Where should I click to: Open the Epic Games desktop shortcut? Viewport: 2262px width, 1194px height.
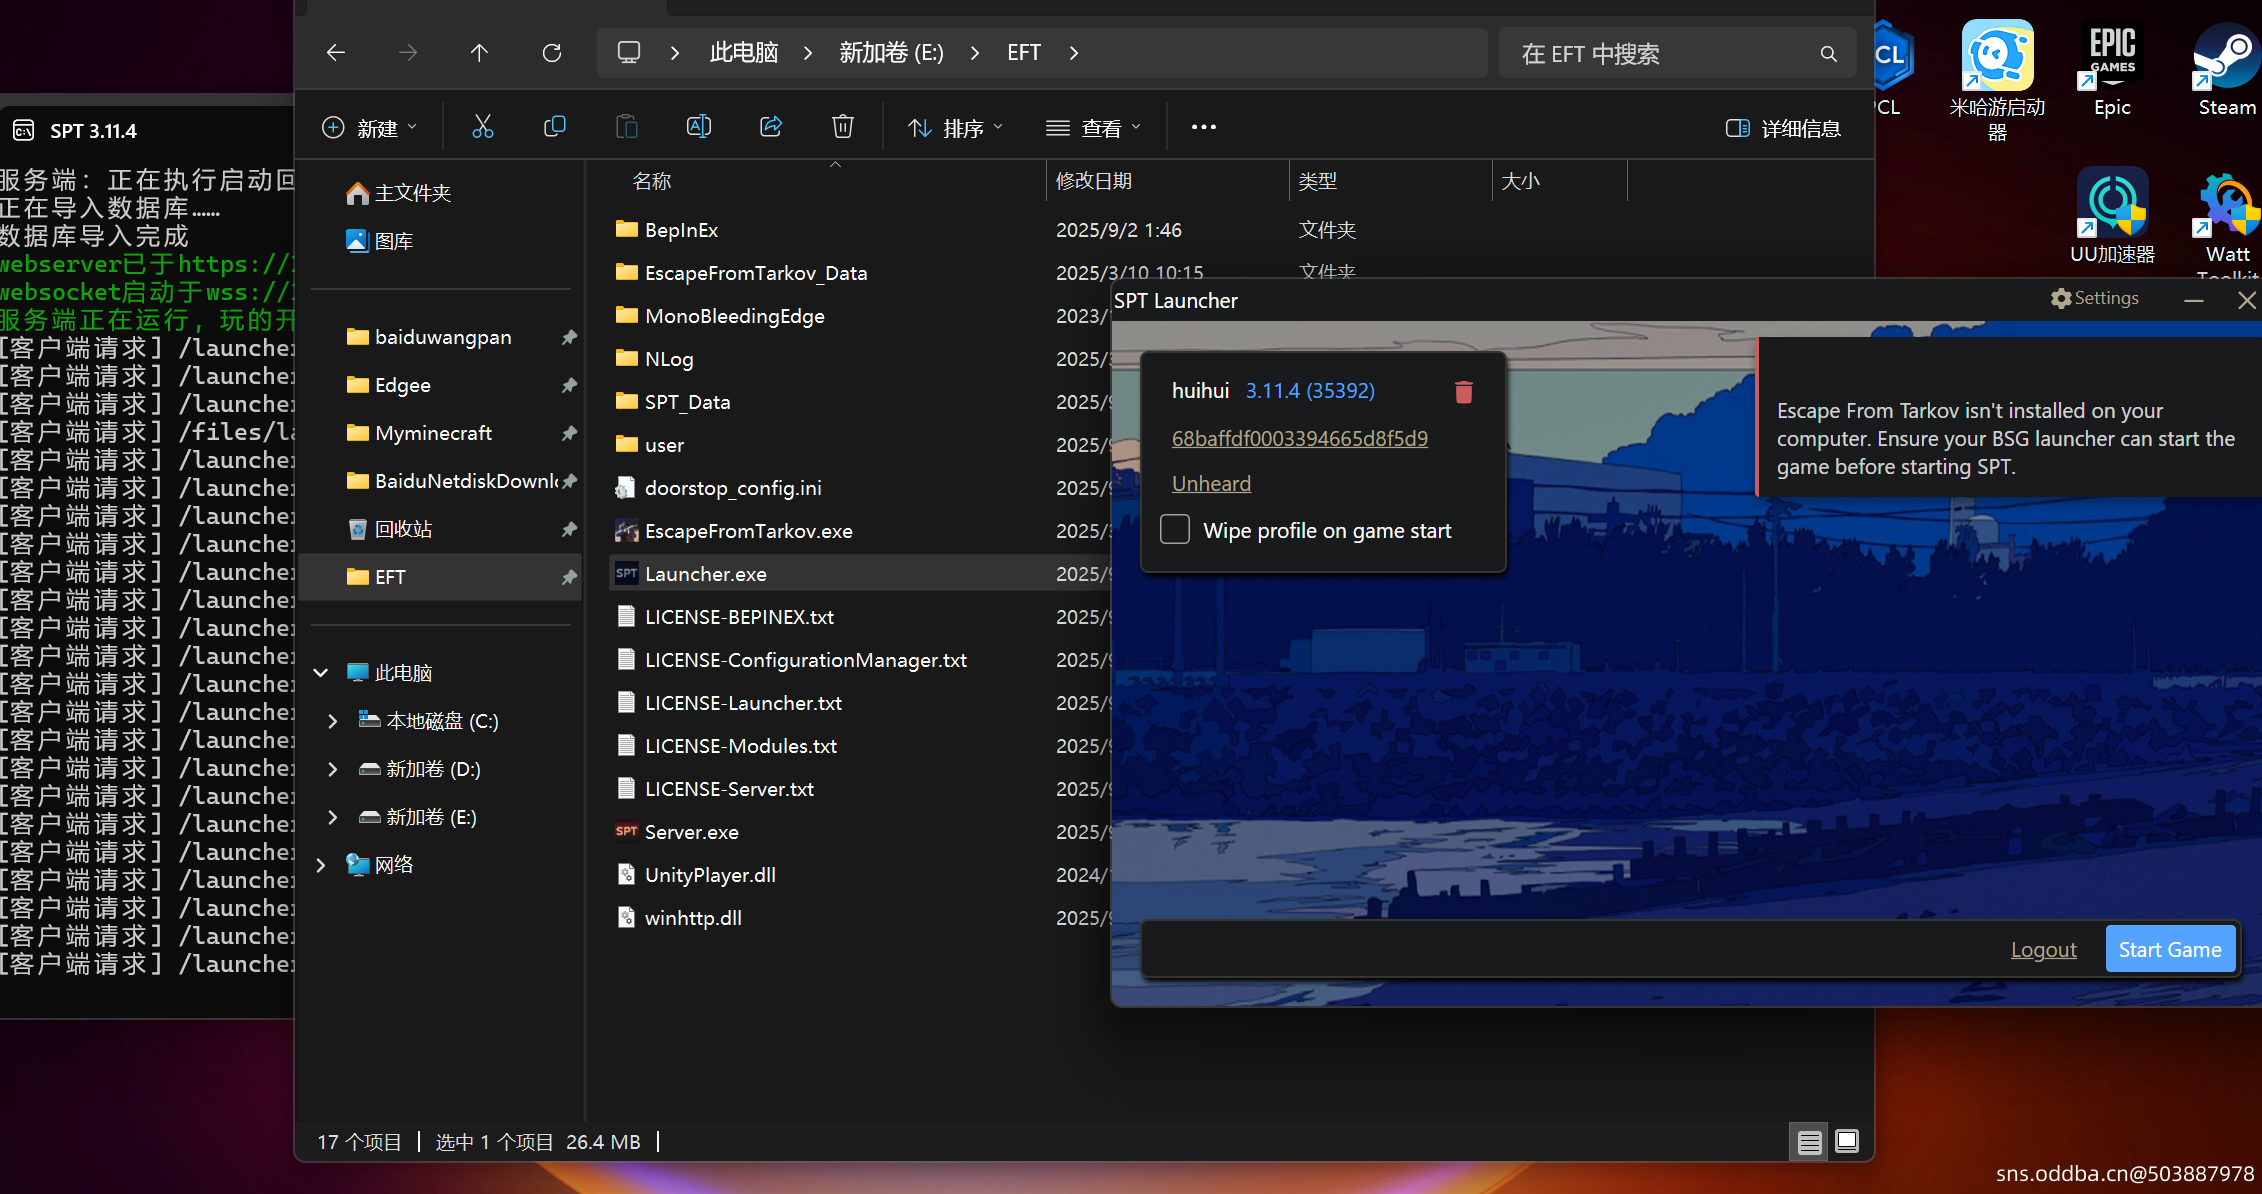(x=2113, y=69)
